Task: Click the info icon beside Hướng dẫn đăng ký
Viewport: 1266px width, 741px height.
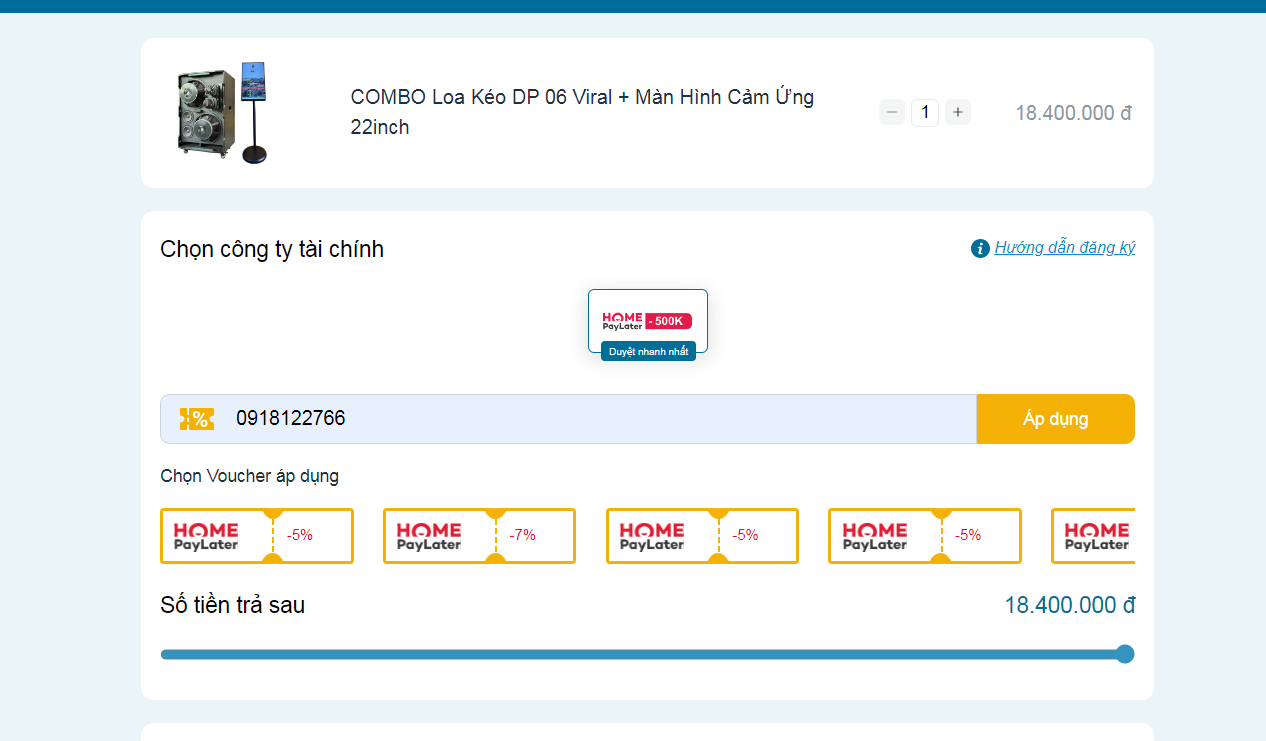Action: 980,248
